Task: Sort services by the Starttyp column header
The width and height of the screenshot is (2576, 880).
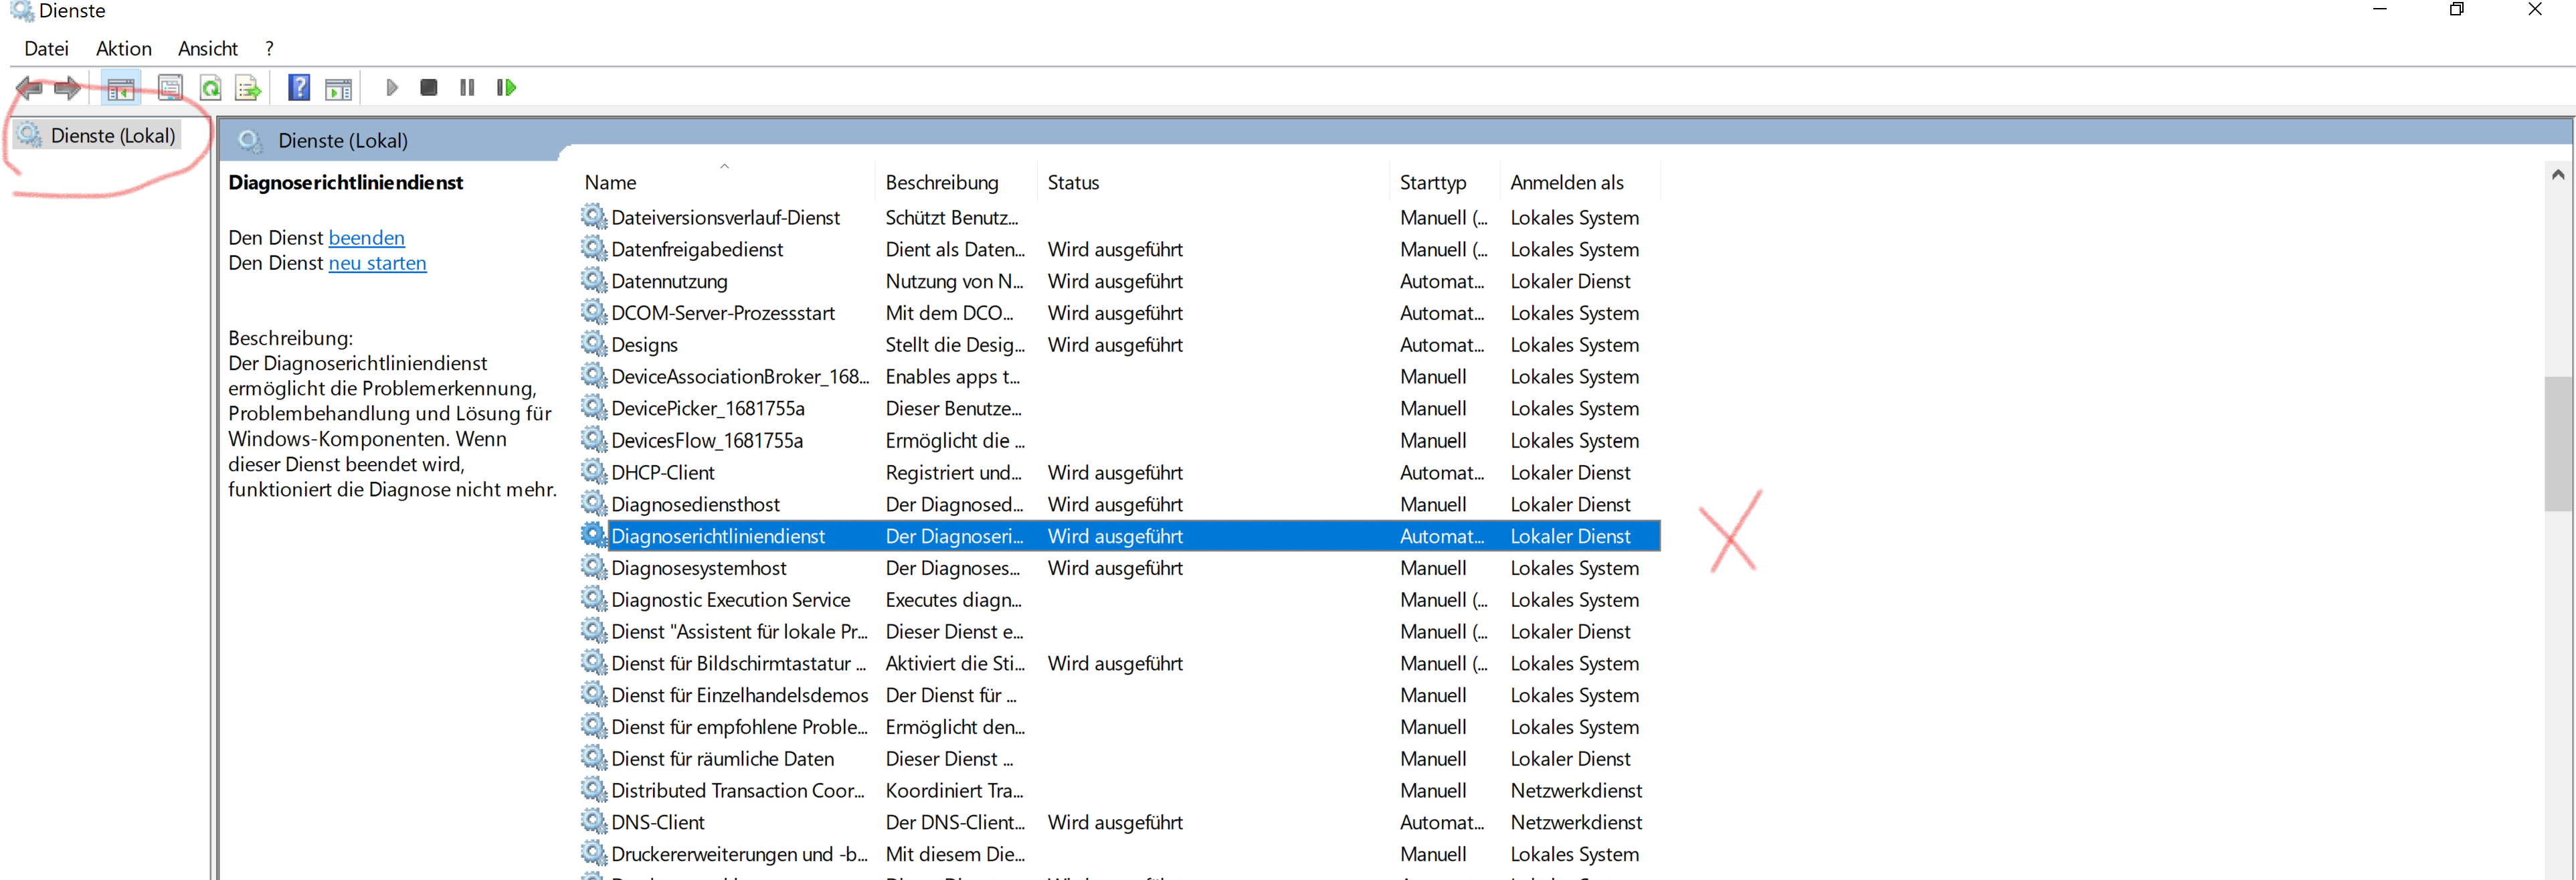Action: (1432, 183)
